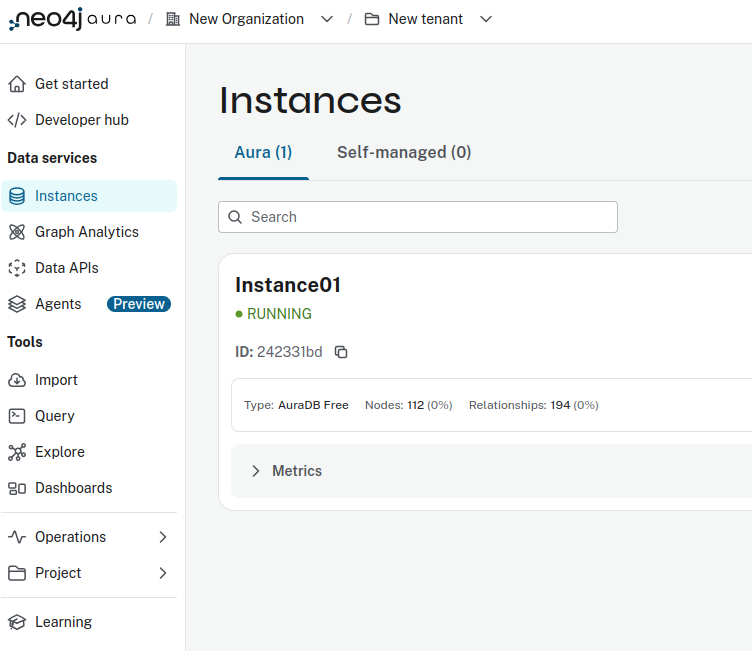Open Graph Analytics from the sidebar
Screen dimensions: 752x651
click(86, 232)
